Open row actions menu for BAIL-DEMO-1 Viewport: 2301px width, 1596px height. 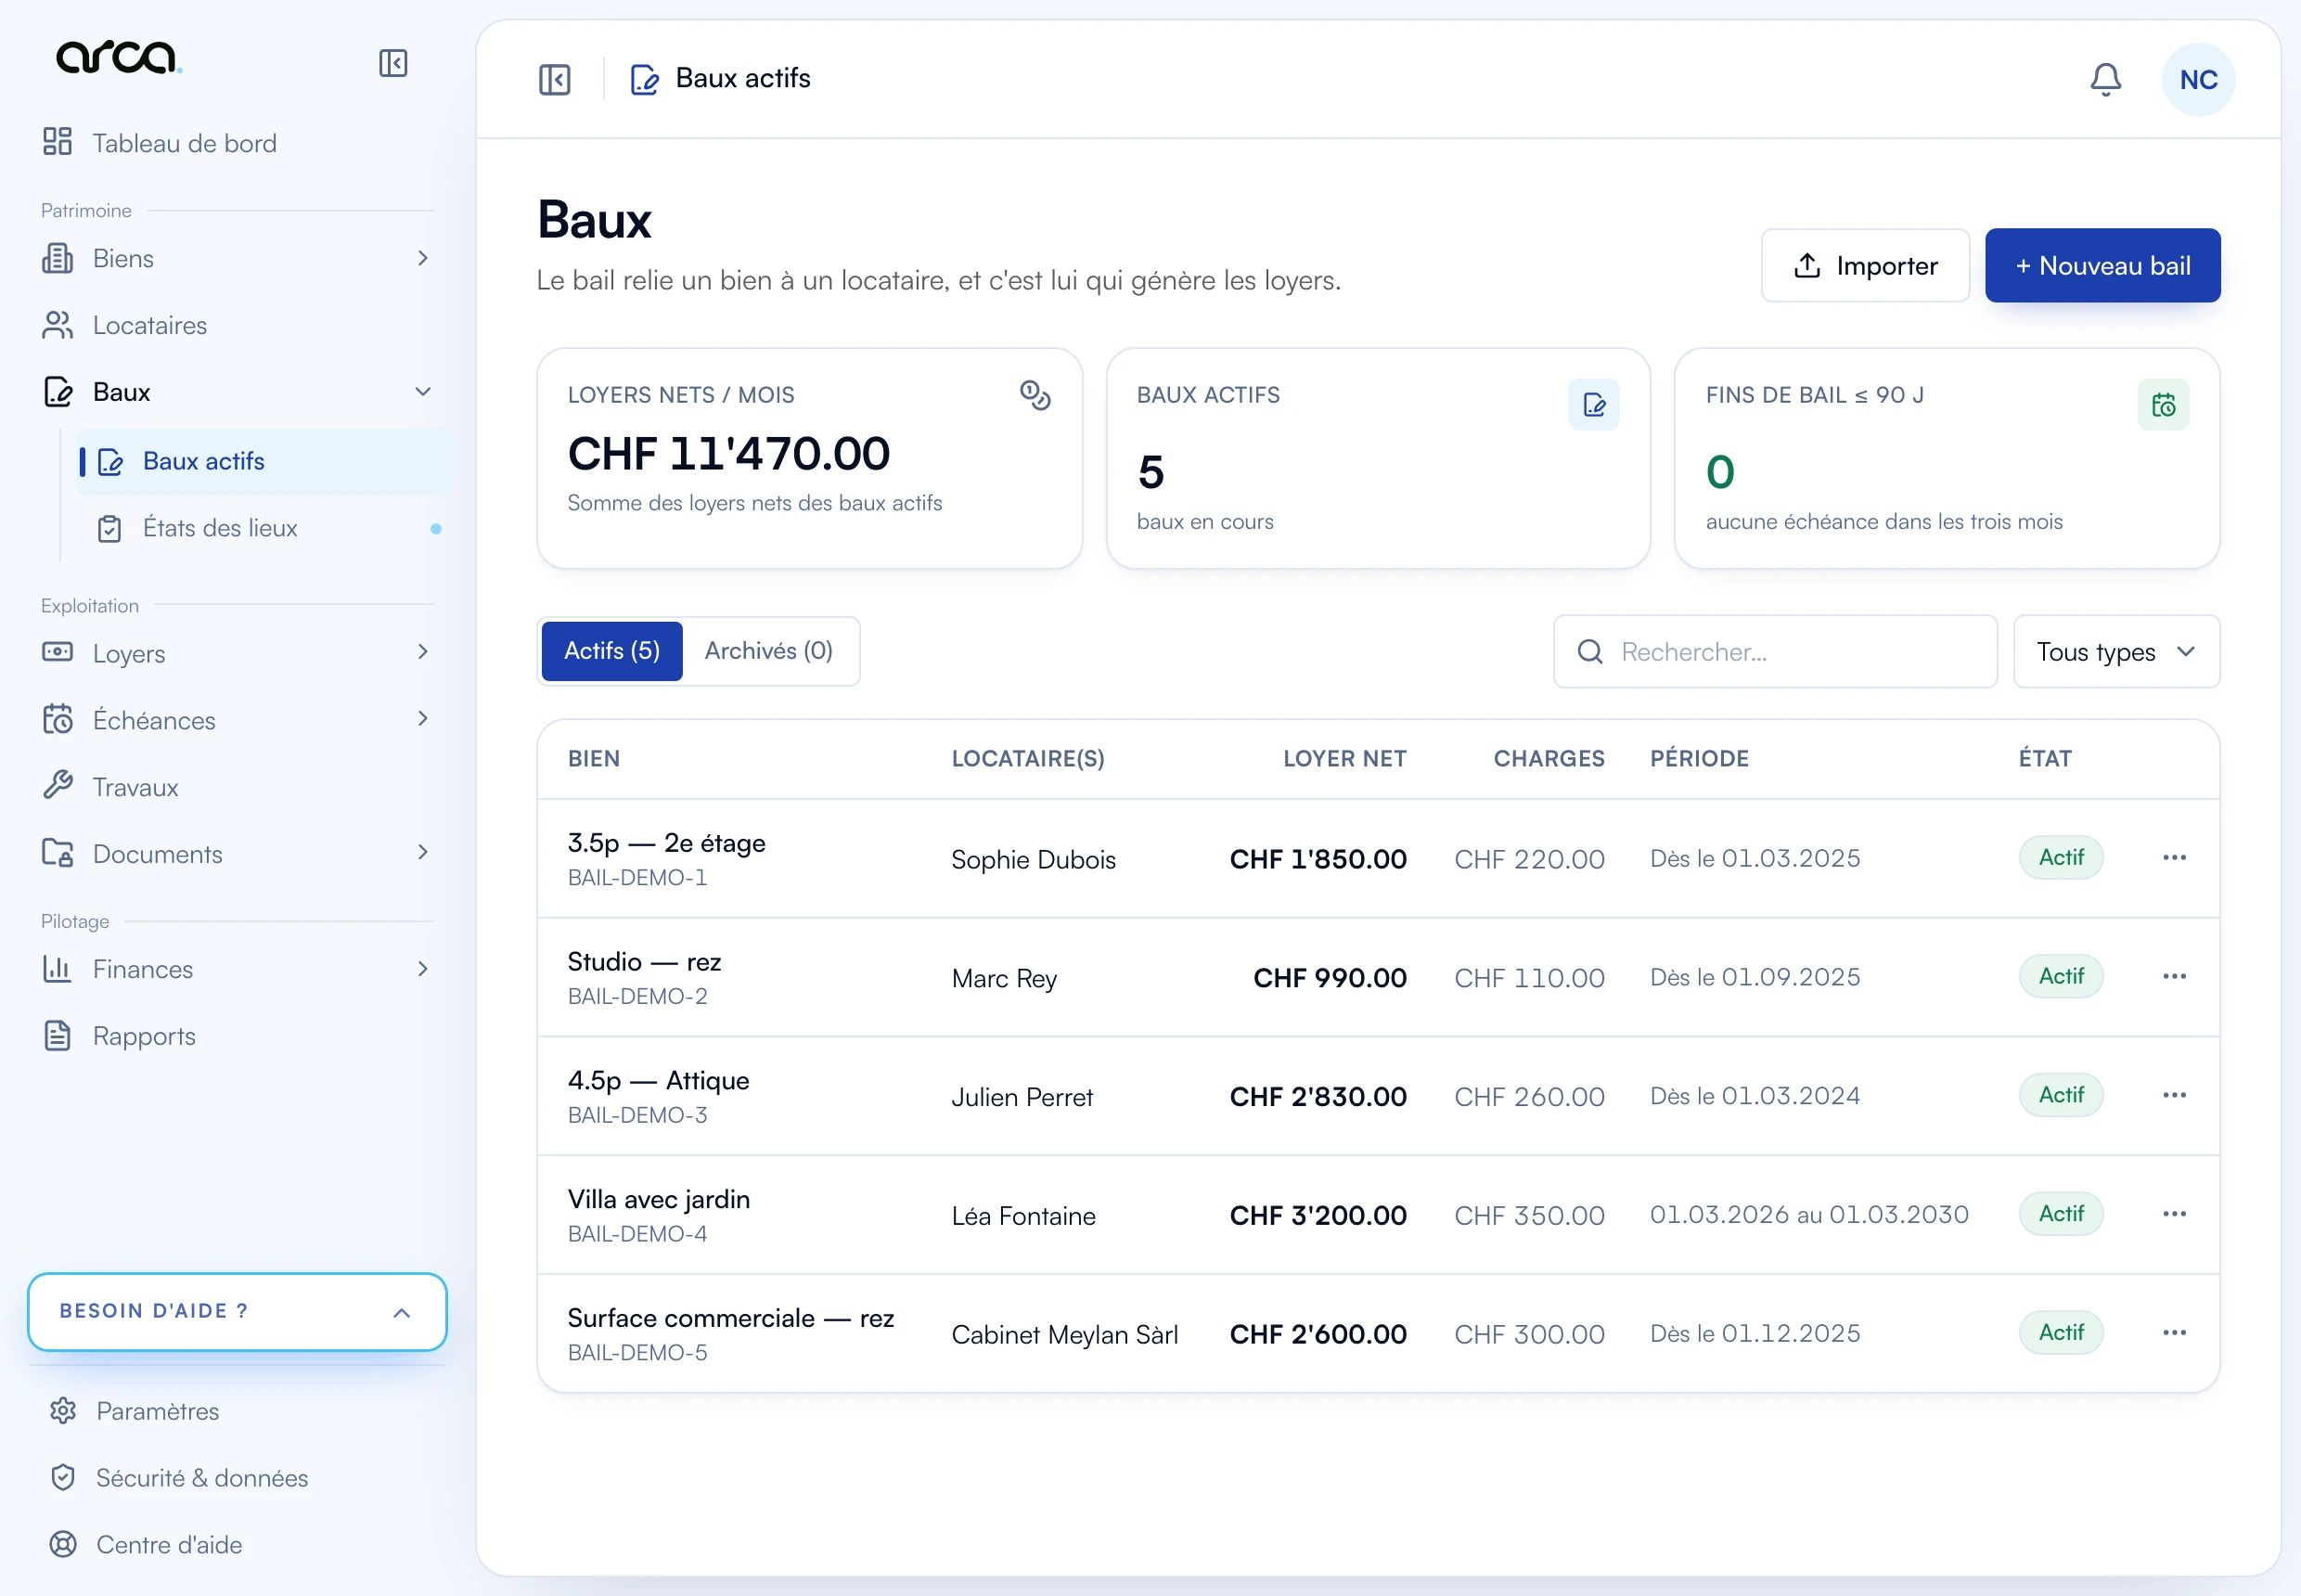[x=2174, y=857]
